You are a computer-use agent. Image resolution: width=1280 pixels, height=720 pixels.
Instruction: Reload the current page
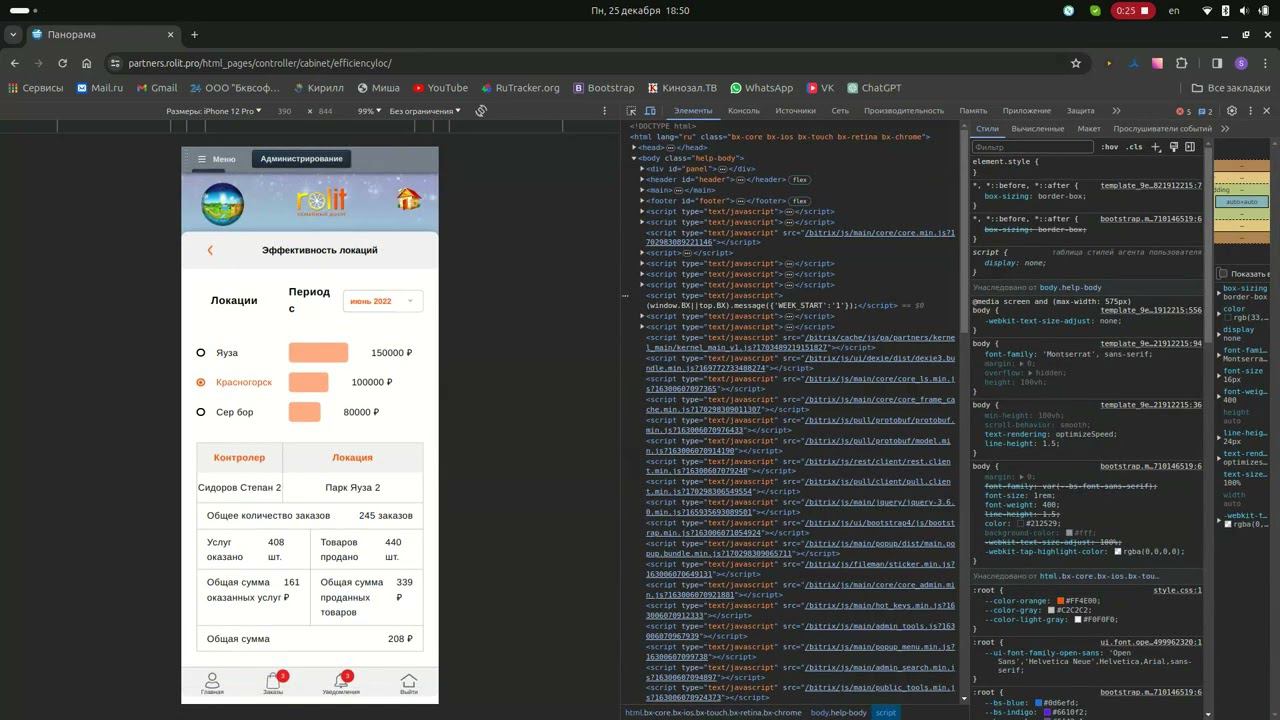click(62, 63)
